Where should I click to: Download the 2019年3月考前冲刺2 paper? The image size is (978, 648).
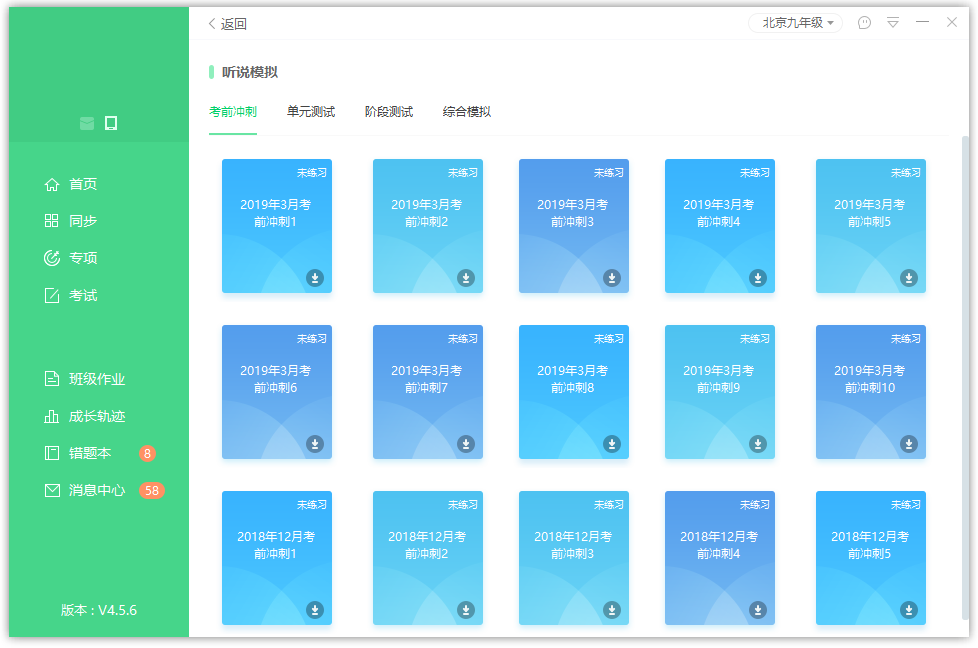tap(466, 278)
